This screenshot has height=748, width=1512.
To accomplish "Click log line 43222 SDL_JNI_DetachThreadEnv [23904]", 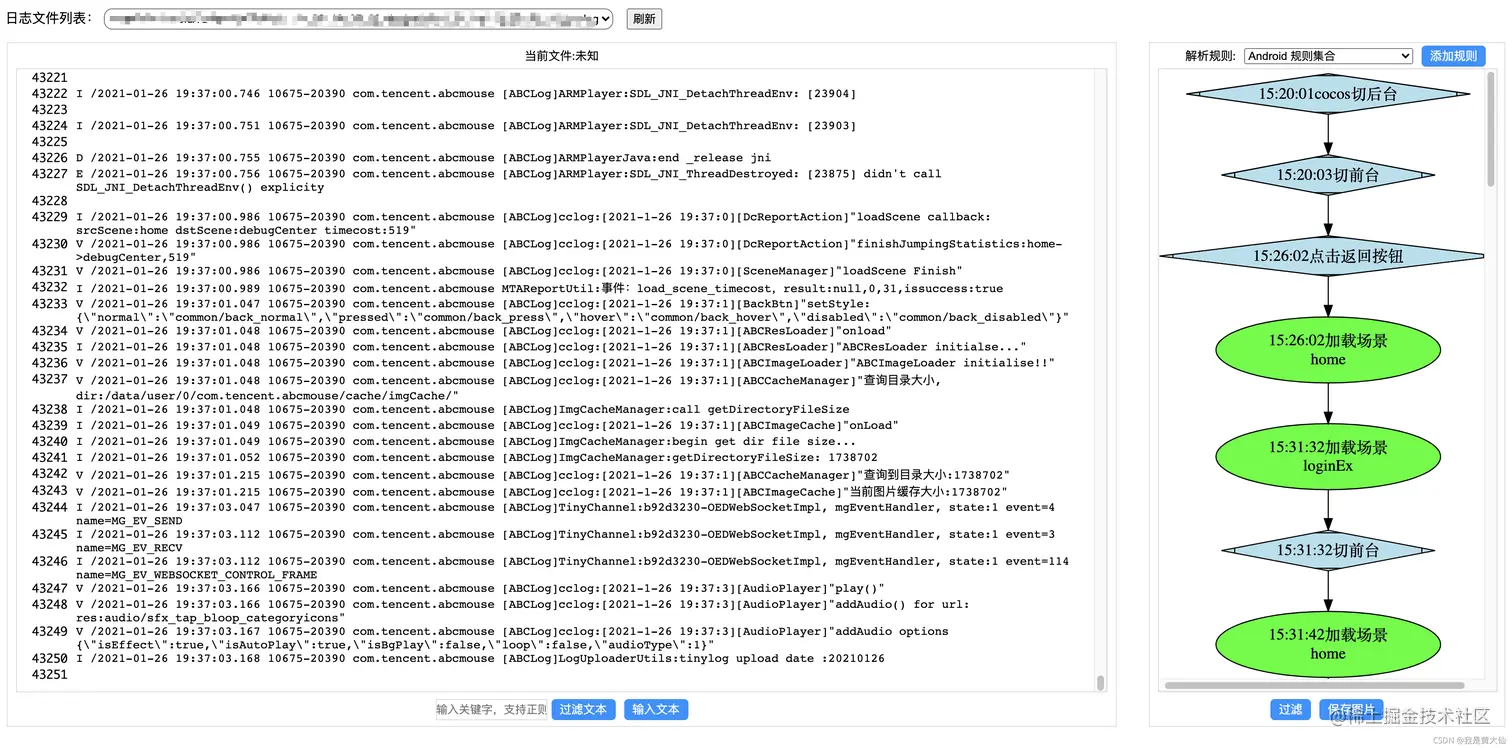I will tap(467, 94).
